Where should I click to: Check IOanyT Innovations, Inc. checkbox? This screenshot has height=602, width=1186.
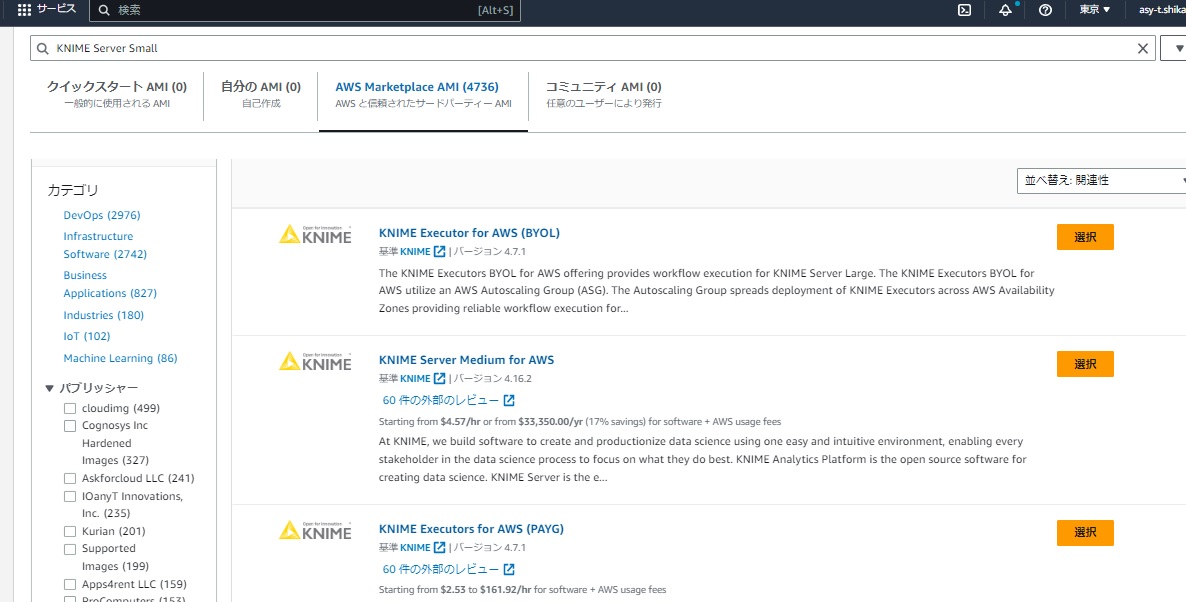click(x=70, y=497)
